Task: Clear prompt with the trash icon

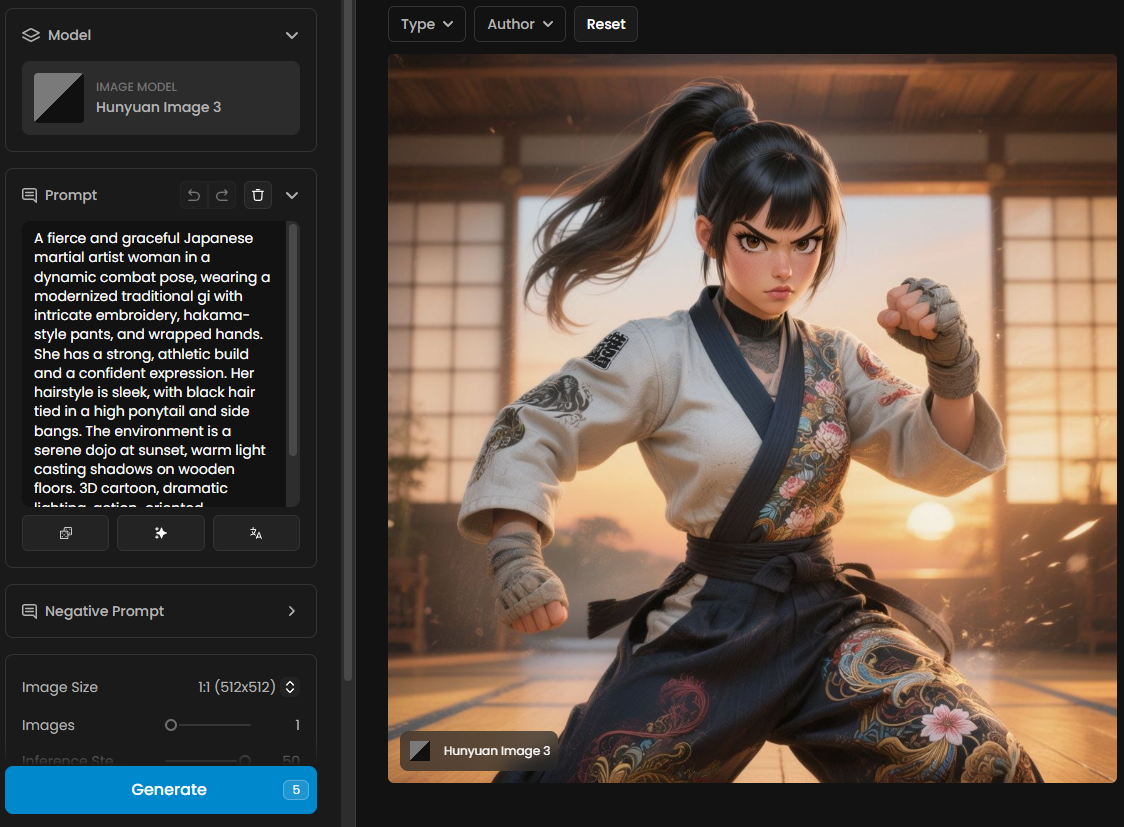Action: coord(258,195)
